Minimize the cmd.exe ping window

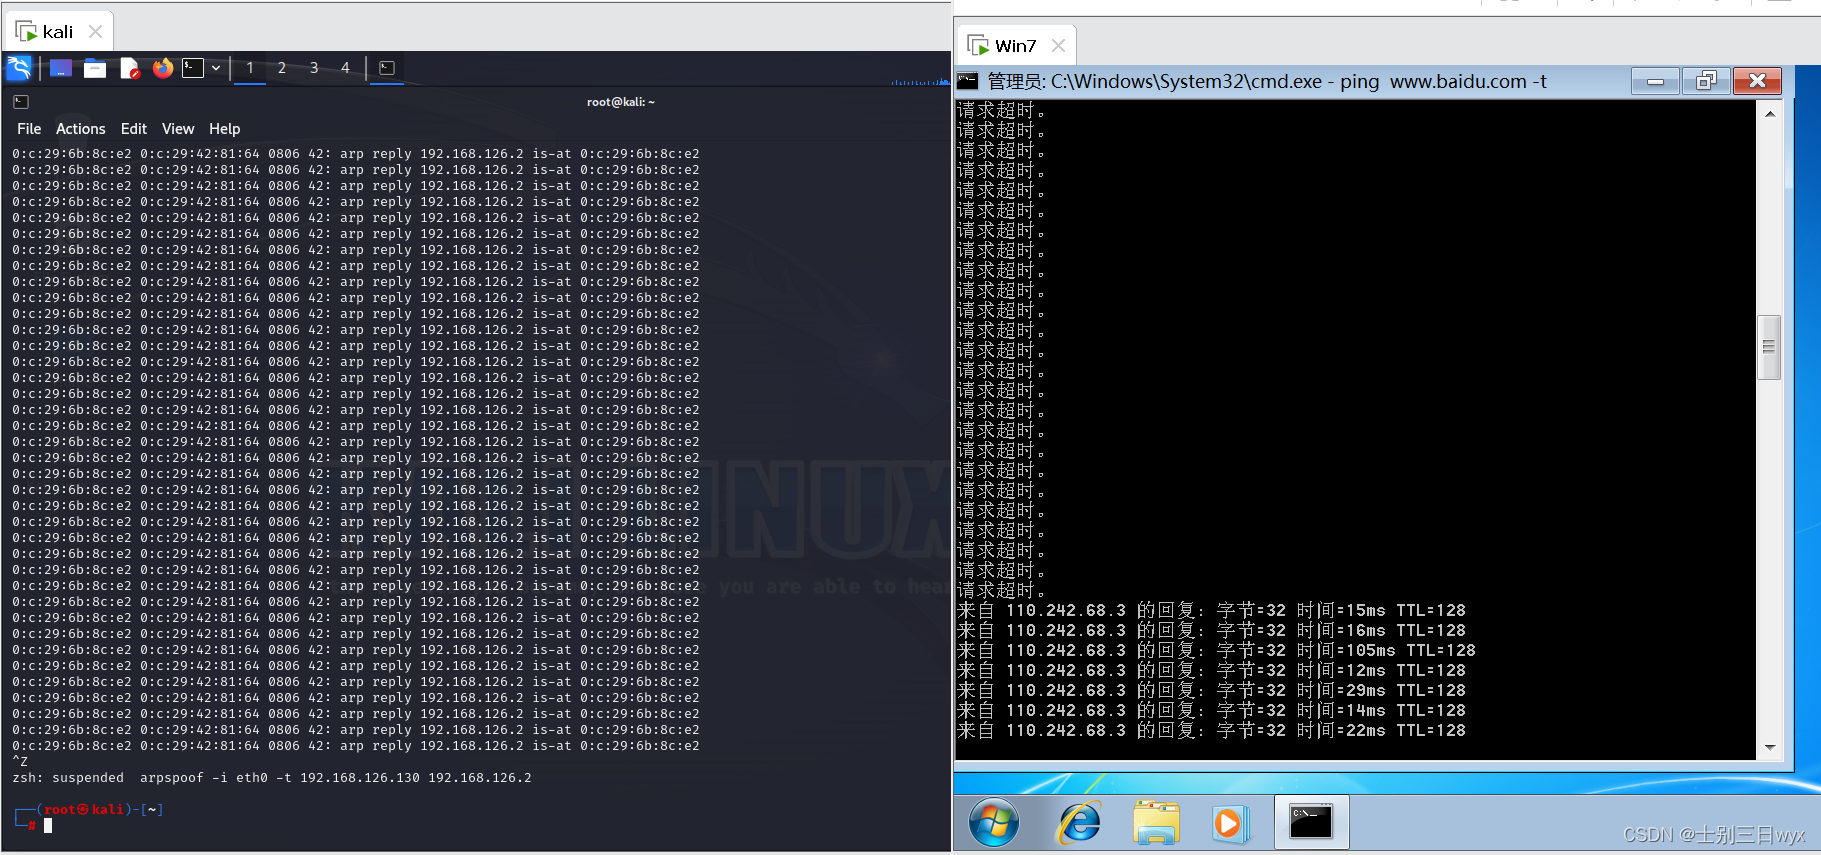1655,81
